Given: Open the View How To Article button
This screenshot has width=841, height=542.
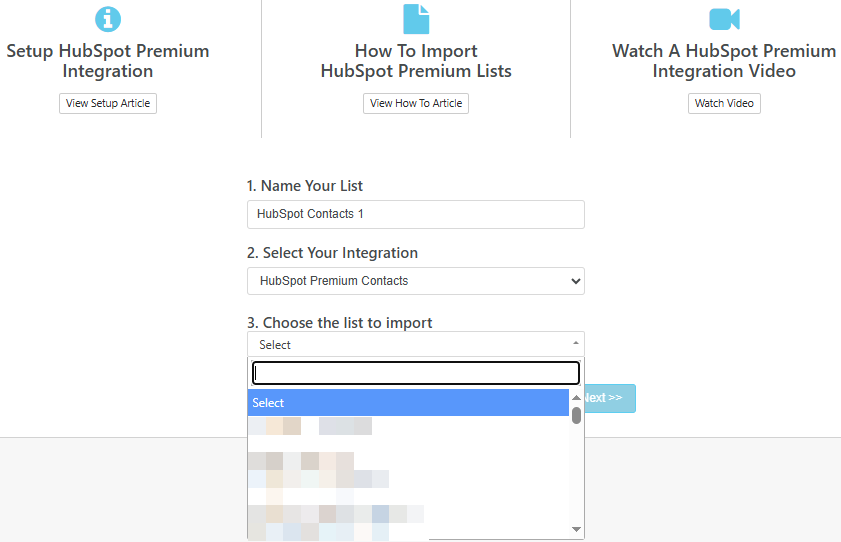Looking at the screenshot, I should point(416,103).
